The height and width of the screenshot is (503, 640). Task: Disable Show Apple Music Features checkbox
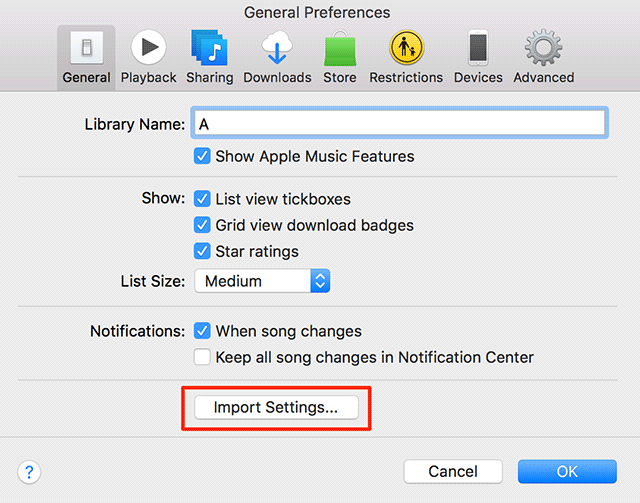coord(203,156)
